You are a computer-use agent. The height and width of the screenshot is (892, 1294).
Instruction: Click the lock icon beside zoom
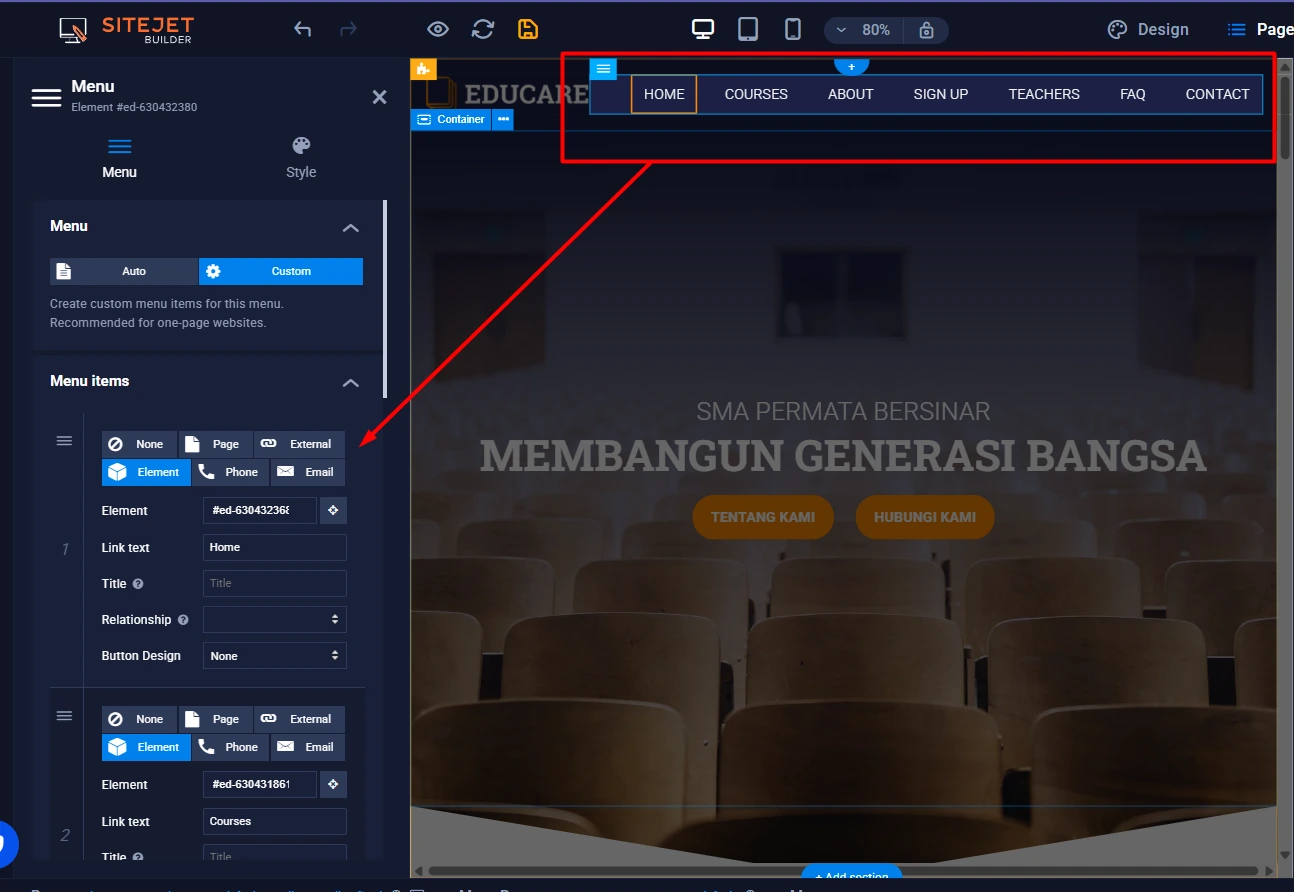point(926,30)
